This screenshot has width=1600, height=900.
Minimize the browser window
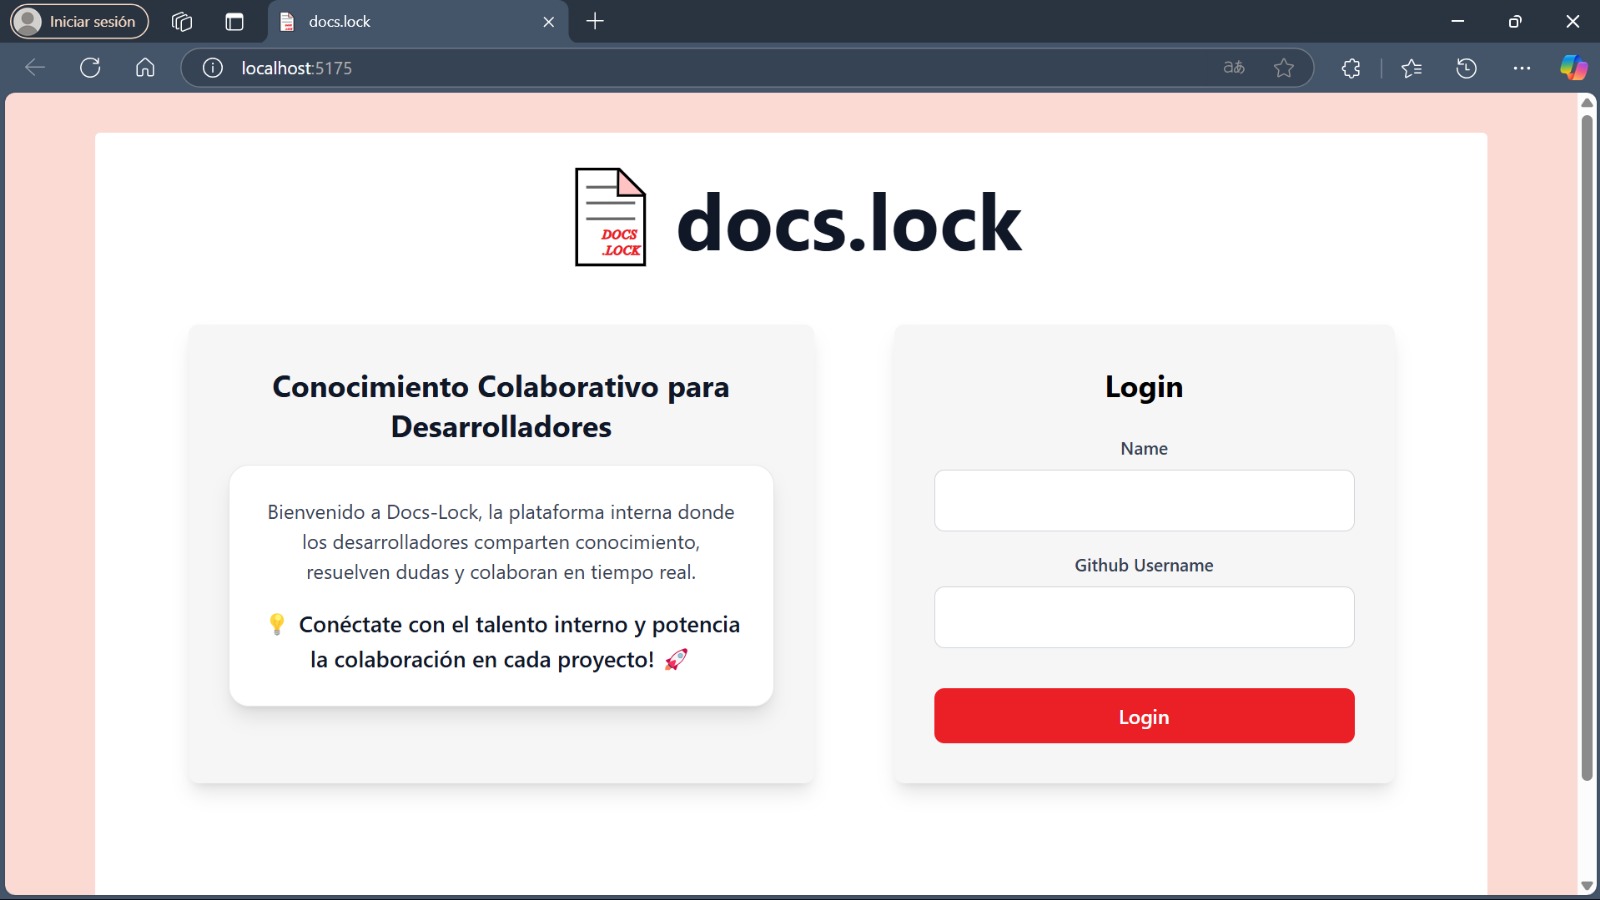1458,21
